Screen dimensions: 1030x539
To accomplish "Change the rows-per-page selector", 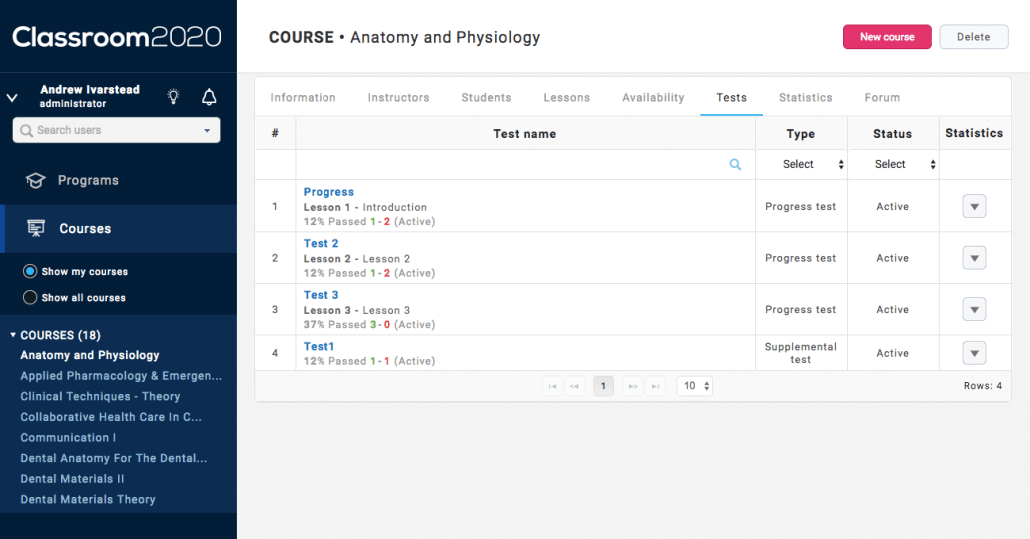I will 695,386.
